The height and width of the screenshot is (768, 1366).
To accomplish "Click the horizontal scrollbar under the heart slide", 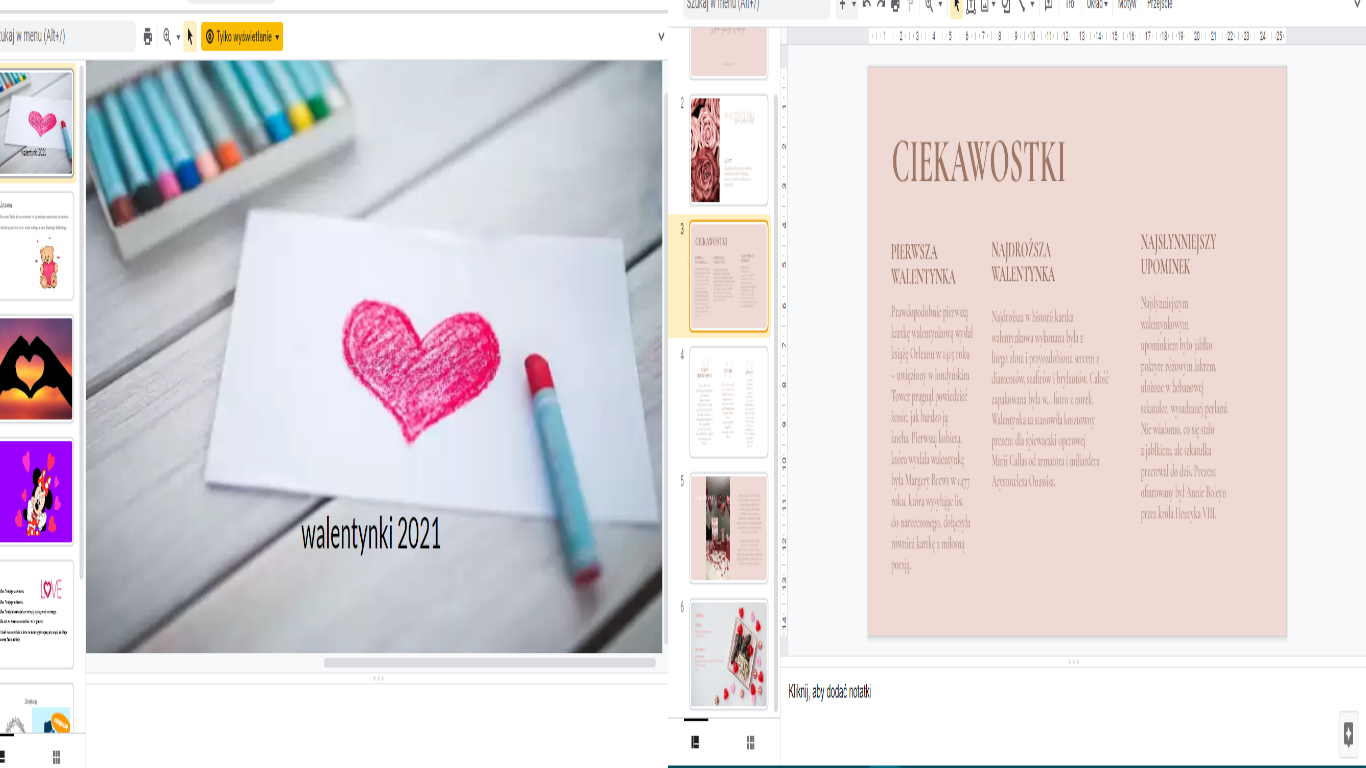I will (x=490, y=662).
